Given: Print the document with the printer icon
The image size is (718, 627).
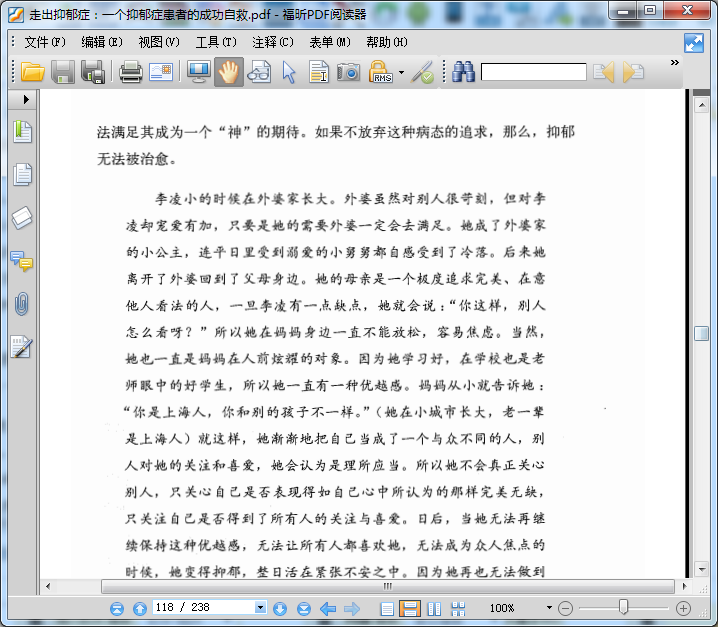Looking at the screenshot, I should click(131, 72).
